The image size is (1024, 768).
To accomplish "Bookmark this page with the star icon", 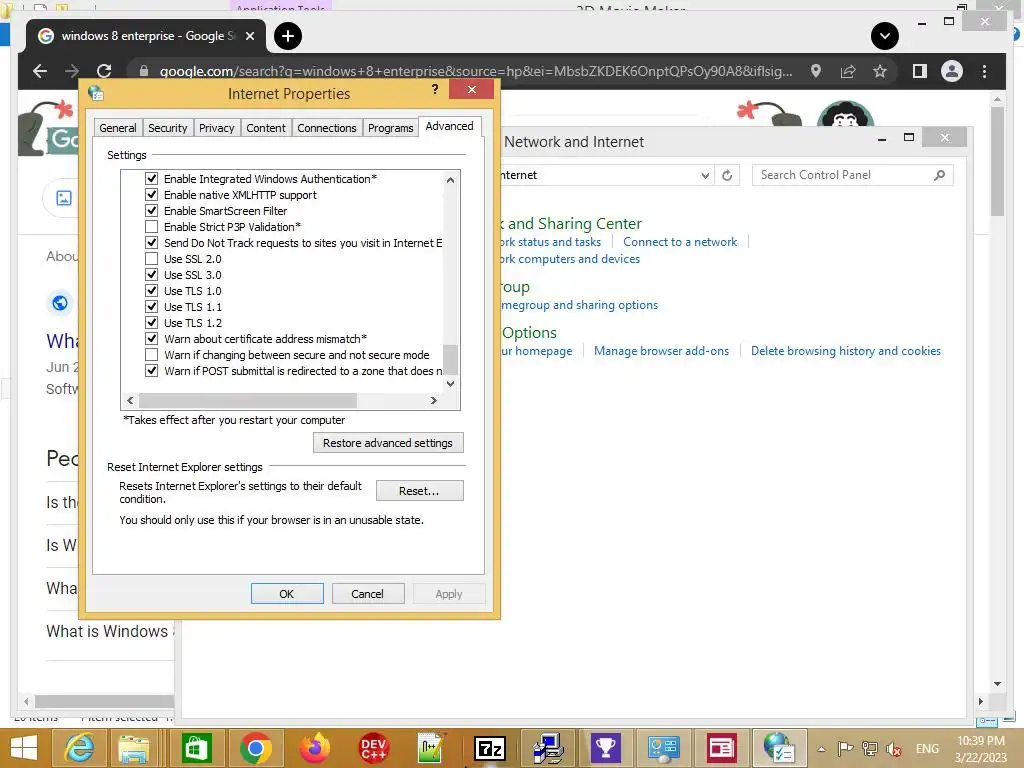I will click(880, 71).
